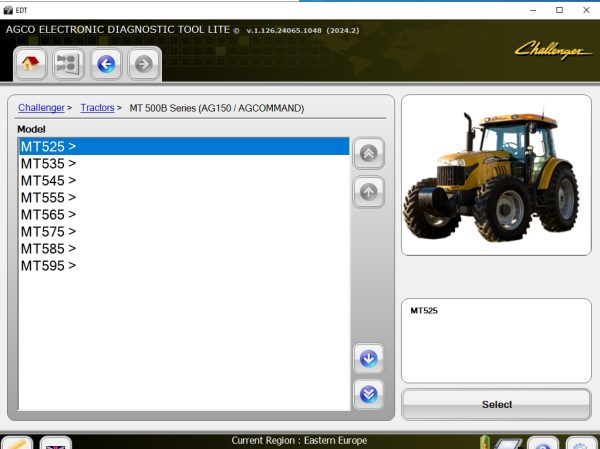The image size is (600, 449).
Task: Select model MT525 in list
Action: pos(184,146)
